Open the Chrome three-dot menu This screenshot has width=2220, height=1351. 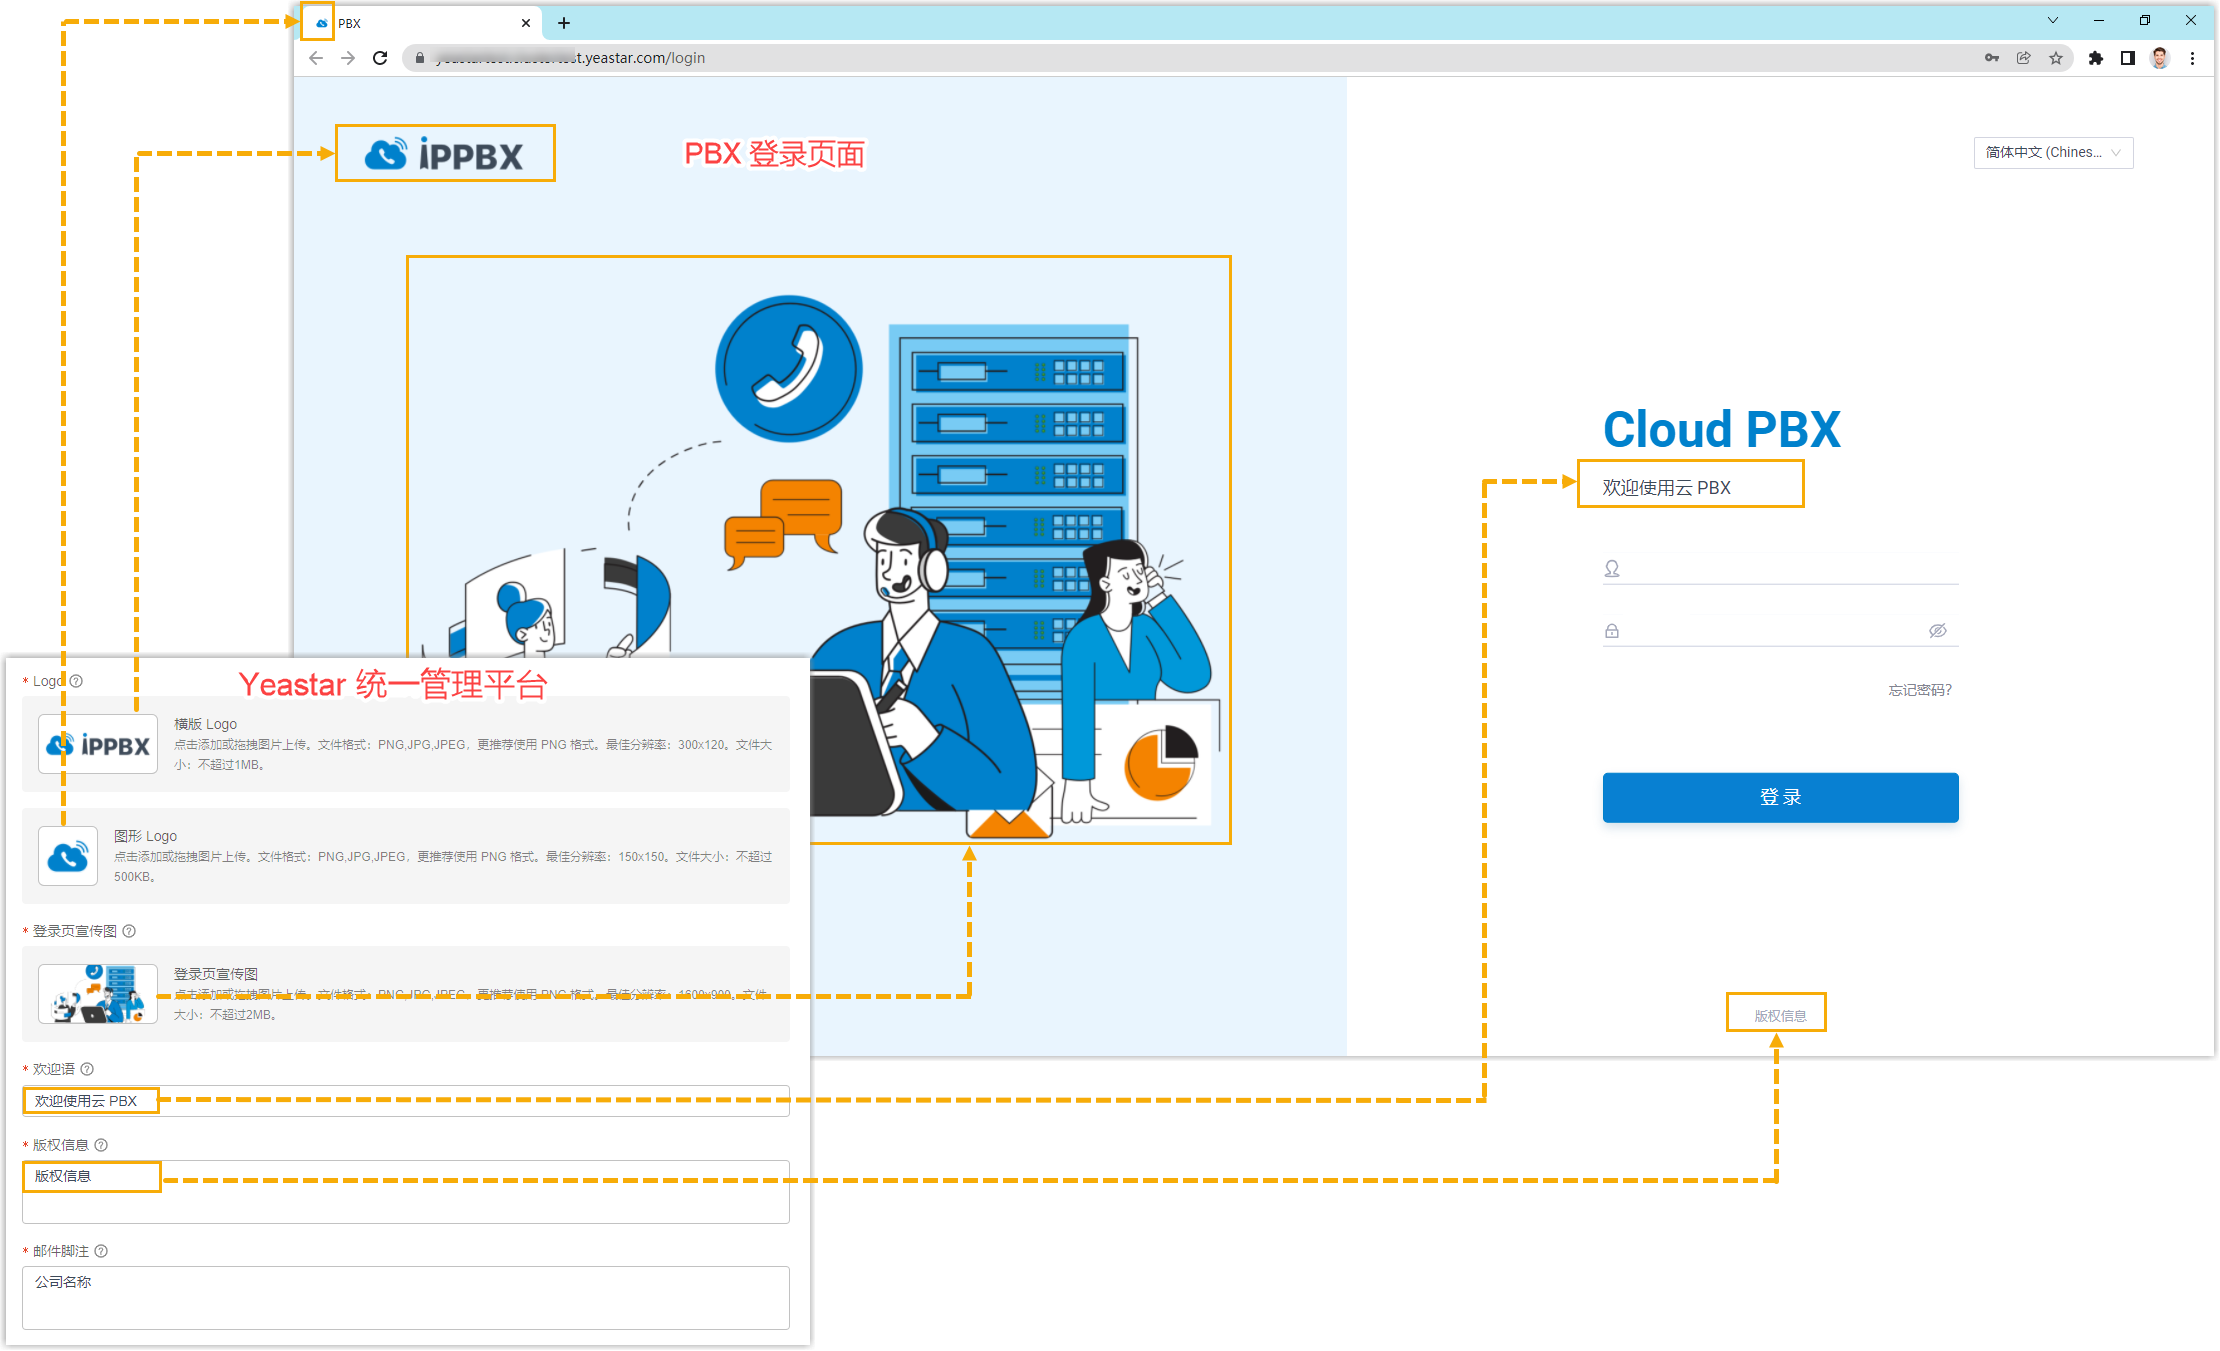tap(2192, 58)
